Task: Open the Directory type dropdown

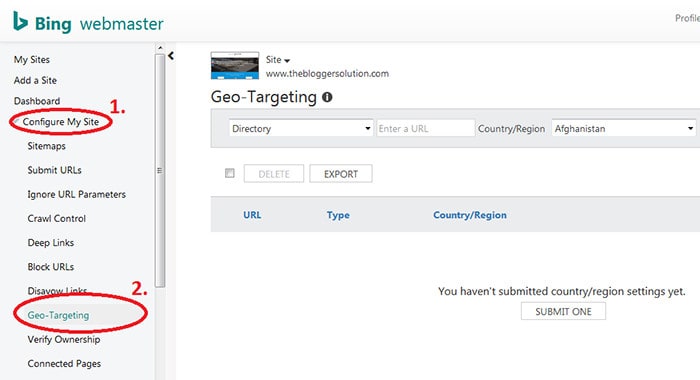Action: click(301, 129)
